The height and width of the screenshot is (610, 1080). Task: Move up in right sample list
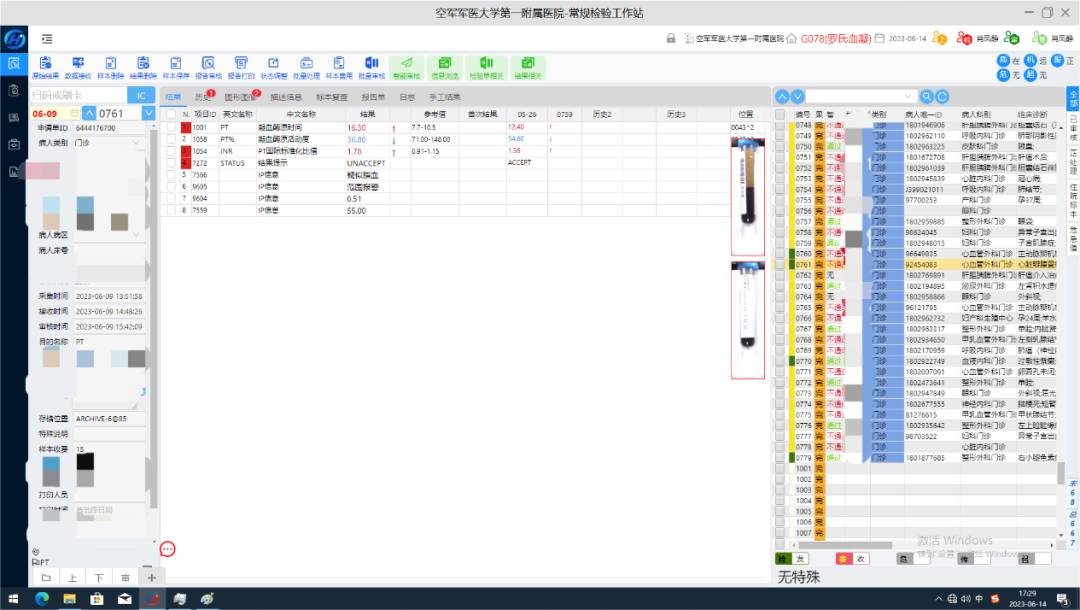click(782, 96)
